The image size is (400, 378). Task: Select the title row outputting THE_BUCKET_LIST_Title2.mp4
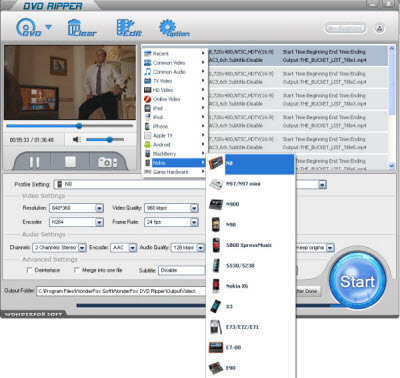[298, 78]
